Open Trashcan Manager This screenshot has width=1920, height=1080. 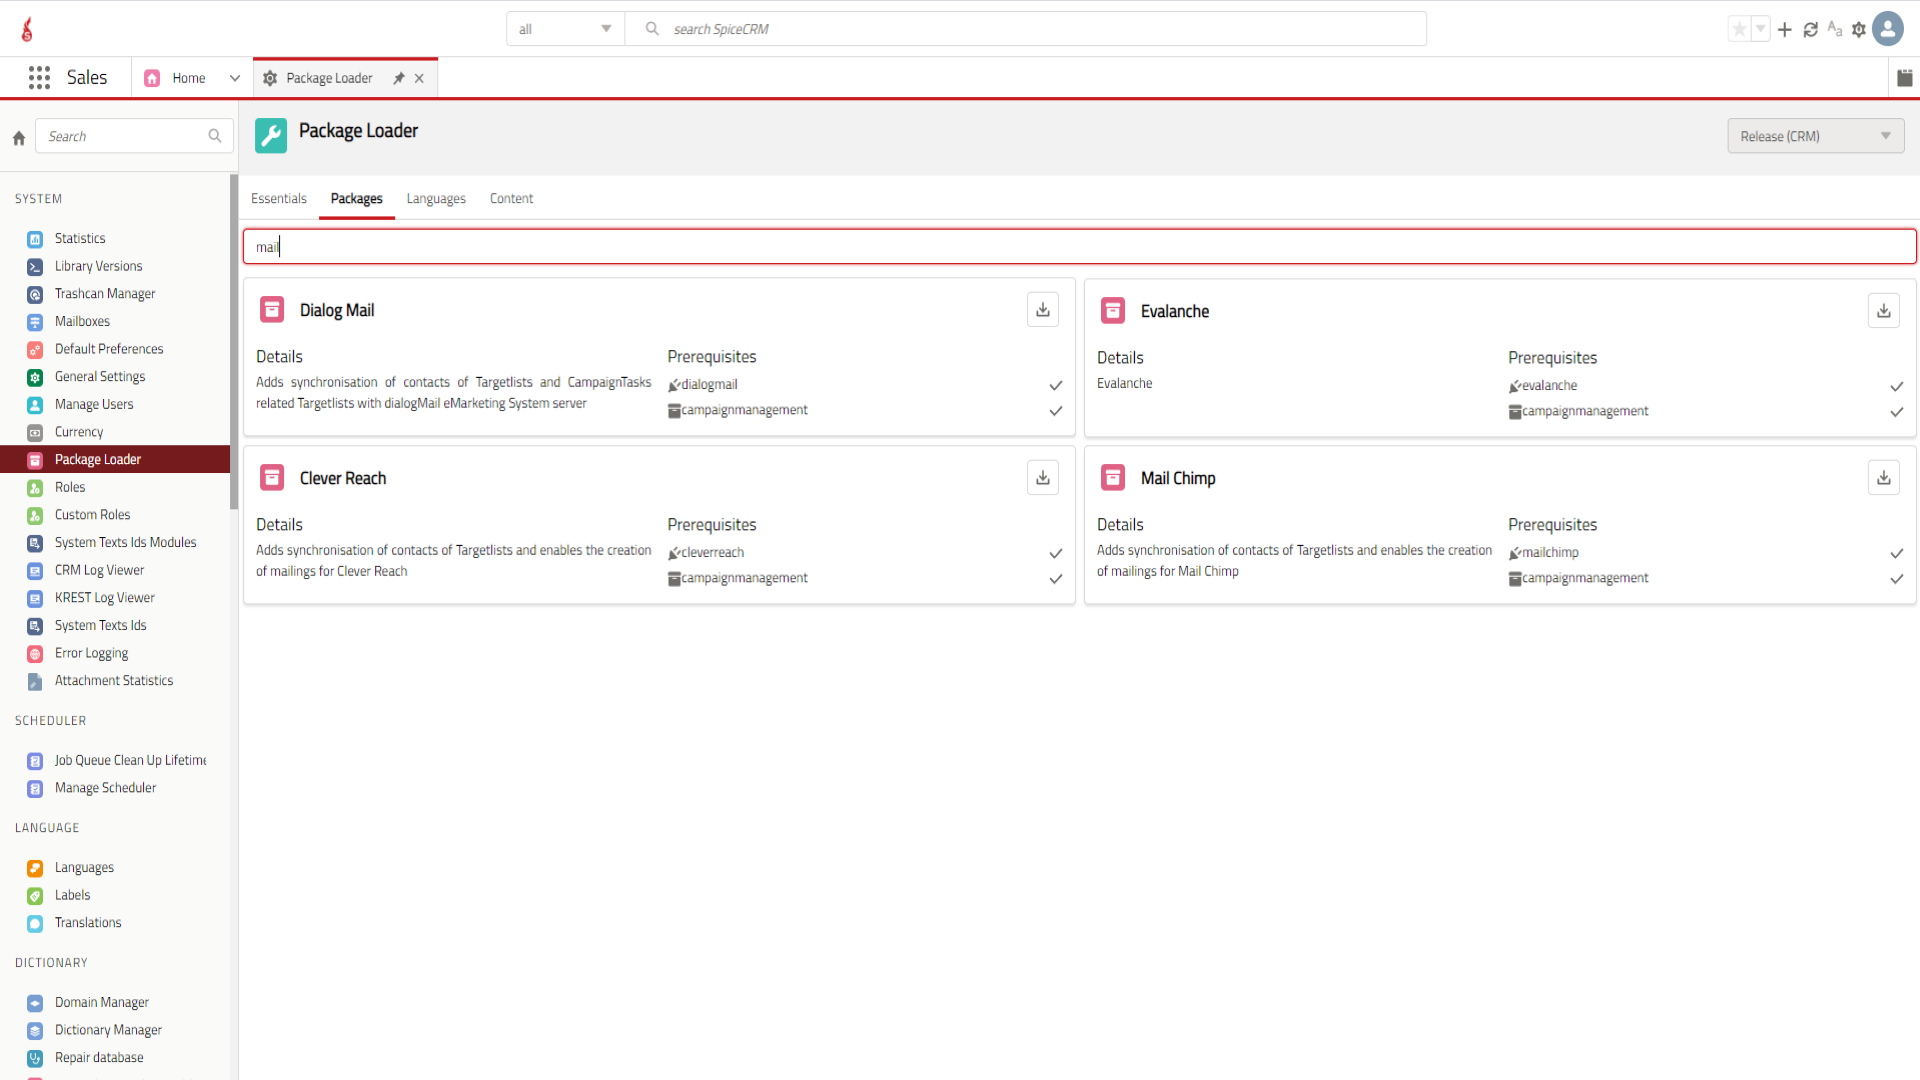click(105, 294)
